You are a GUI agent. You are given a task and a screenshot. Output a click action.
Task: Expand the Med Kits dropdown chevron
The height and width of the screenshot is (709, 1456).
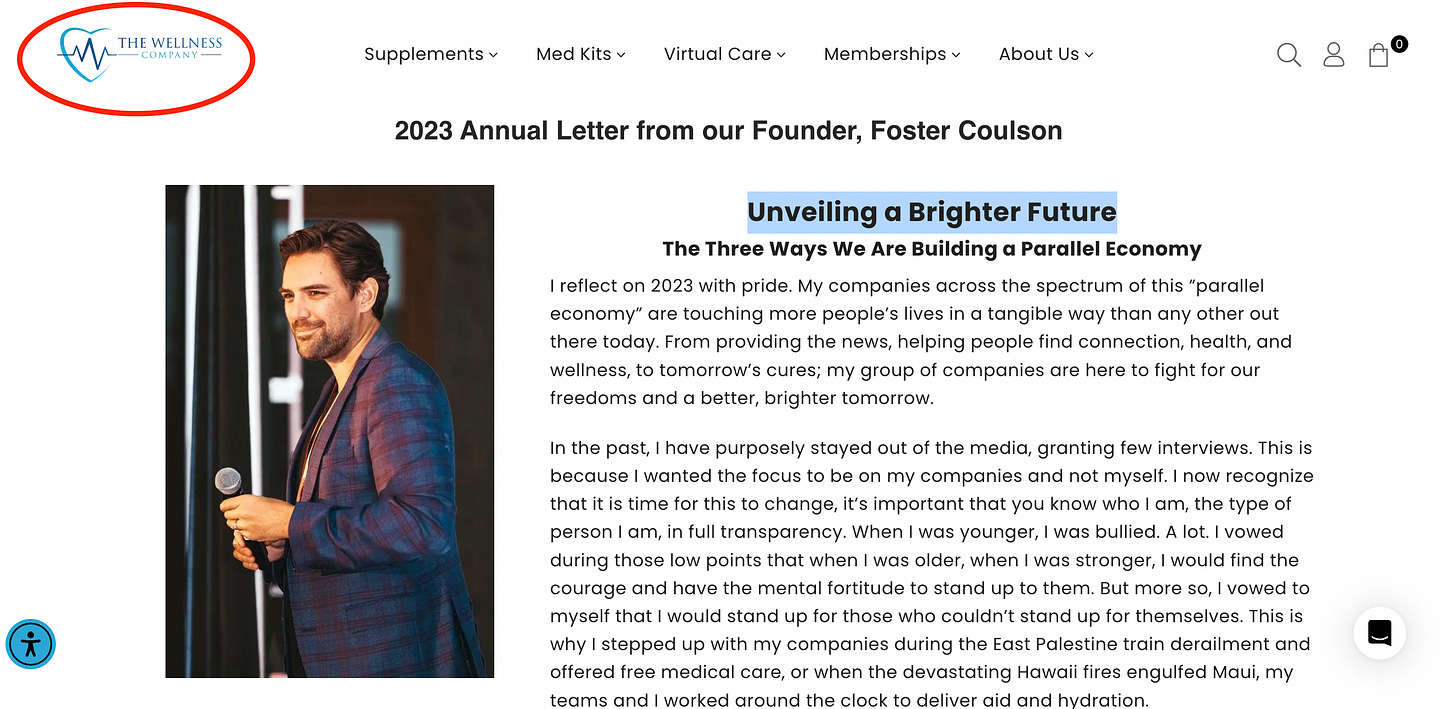[621, 55]
